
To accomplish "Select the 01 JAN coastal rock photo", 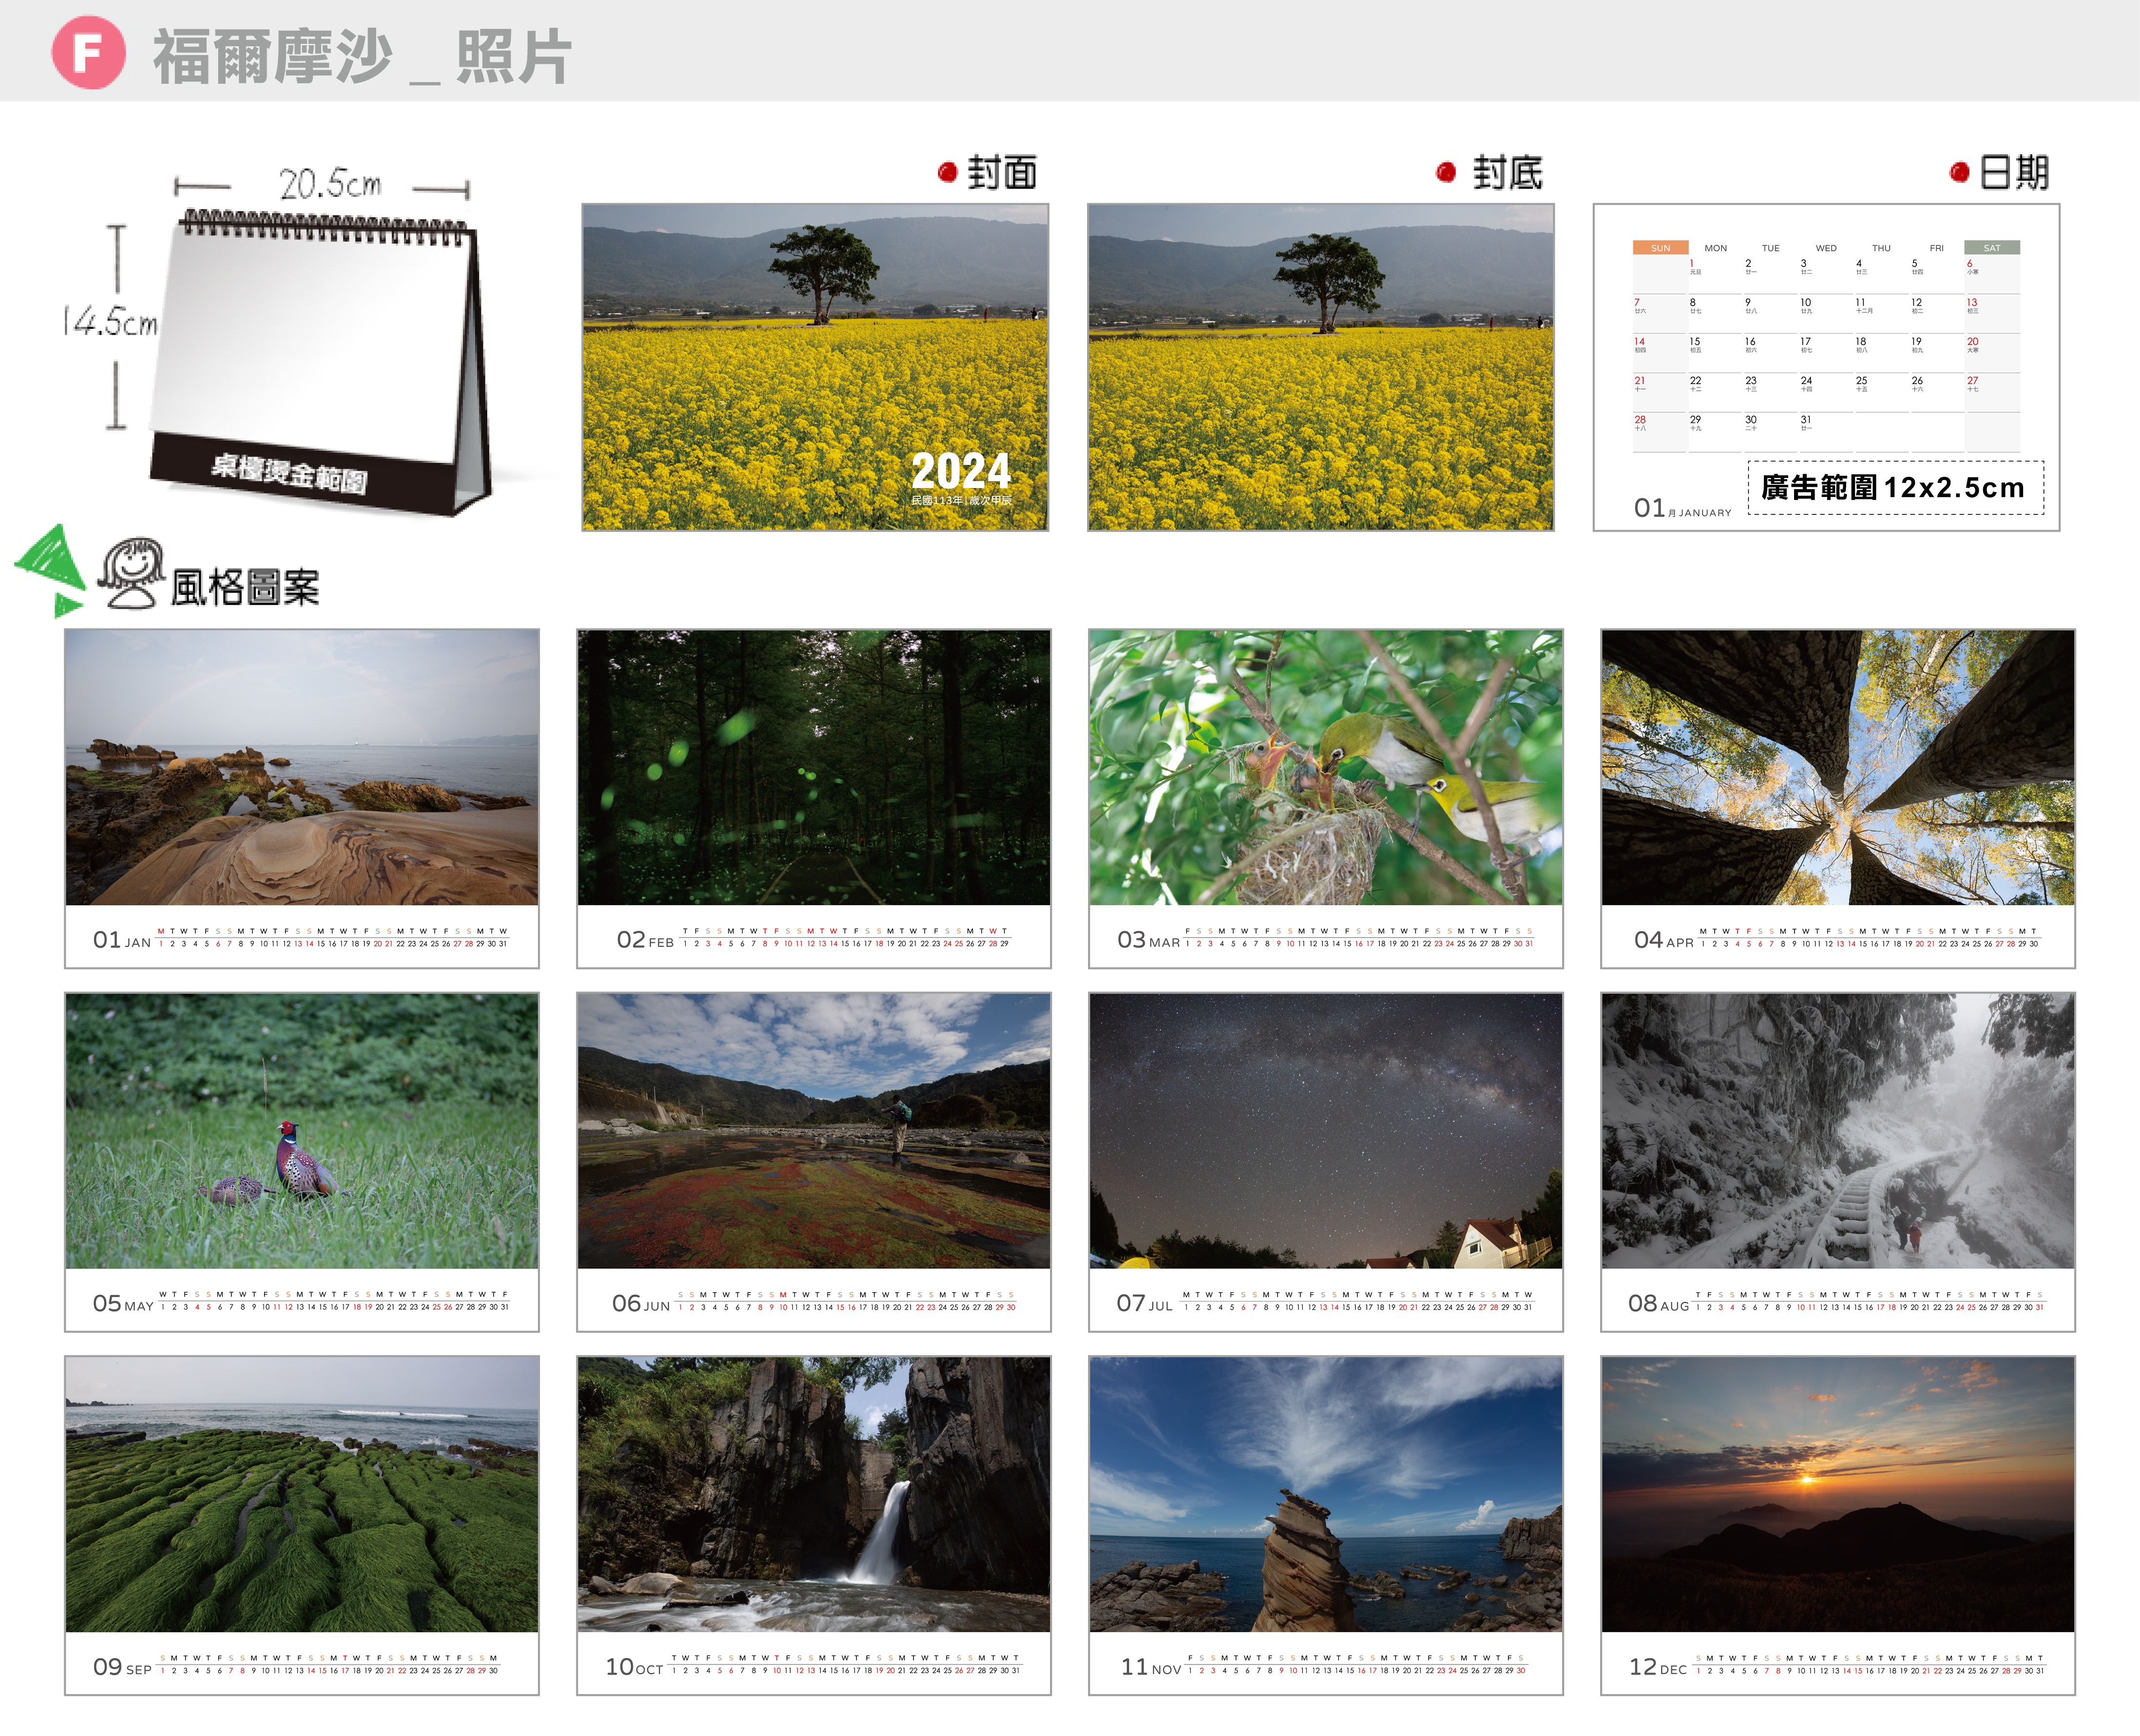I will pos(302,767).
